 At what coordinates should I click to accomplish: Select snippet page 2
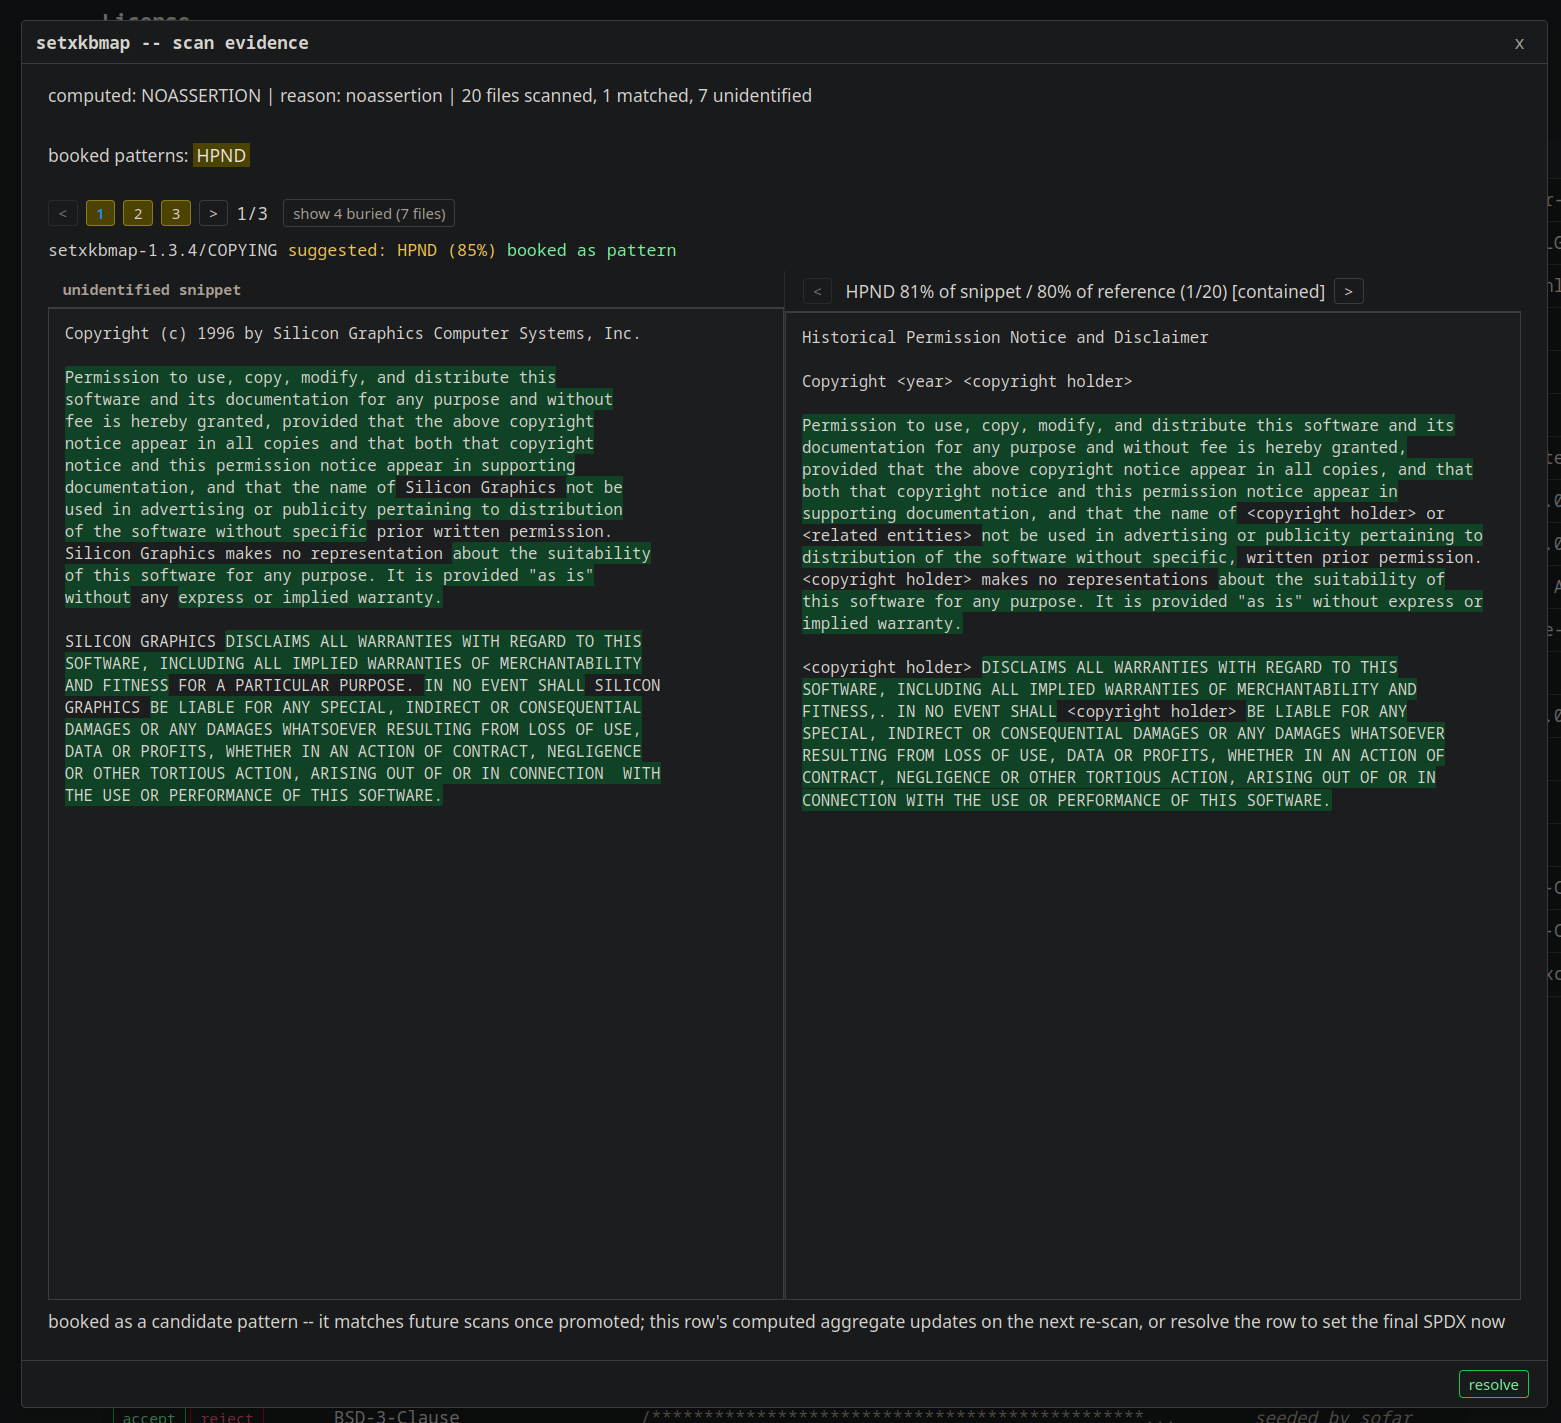[138, 213]
